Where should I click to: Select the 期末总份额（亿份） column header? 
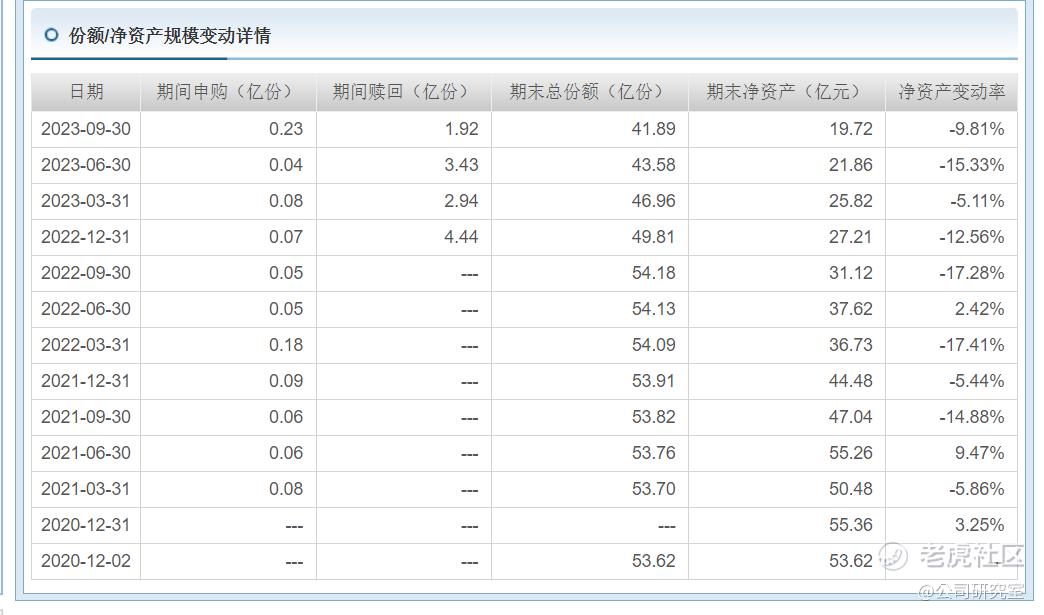coord(589,92)
